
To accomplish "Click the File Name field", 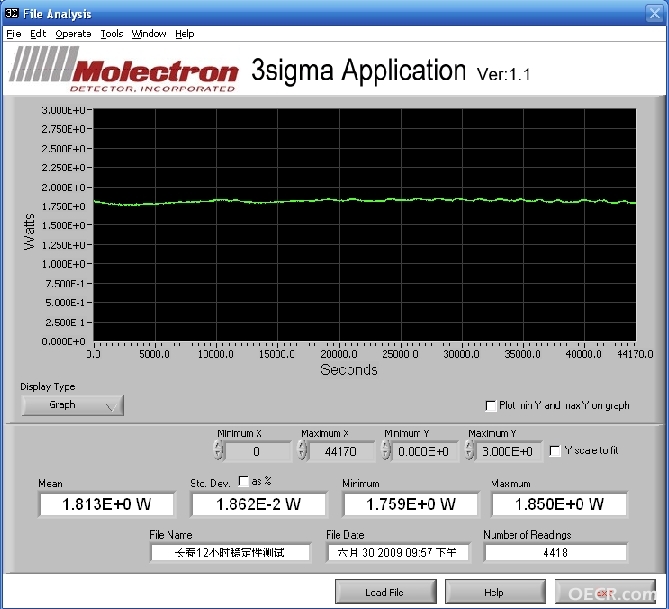I will click(230, 553).
